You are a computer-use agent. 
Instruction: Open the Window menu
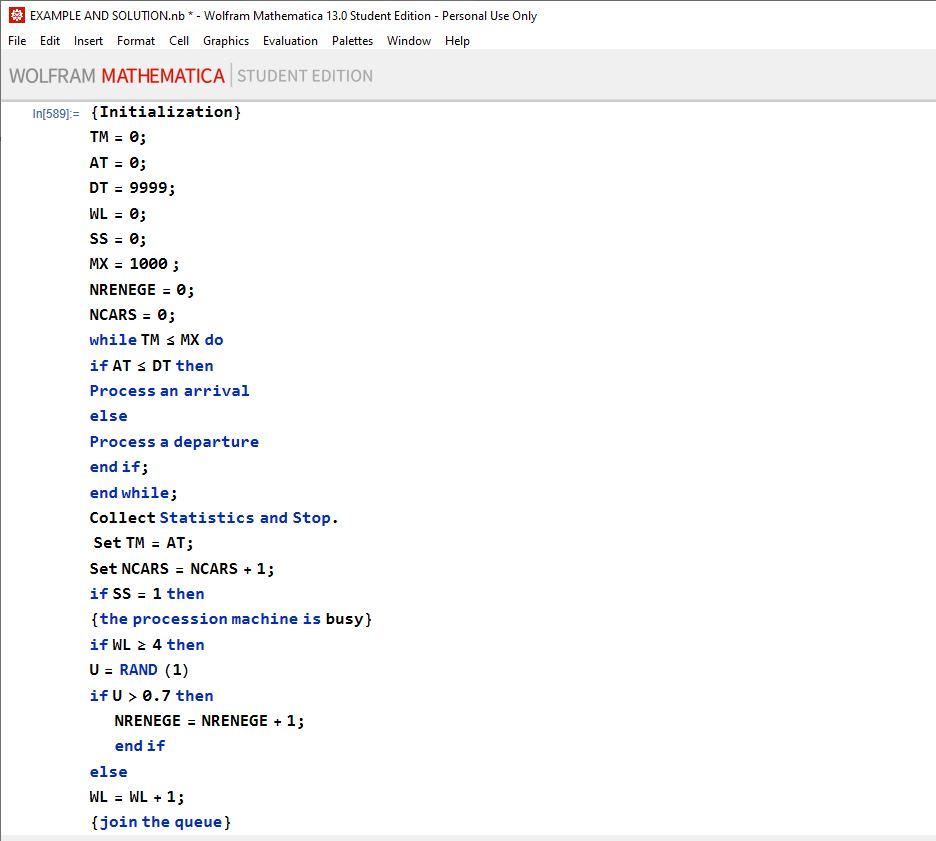click(x=408, y=41)
